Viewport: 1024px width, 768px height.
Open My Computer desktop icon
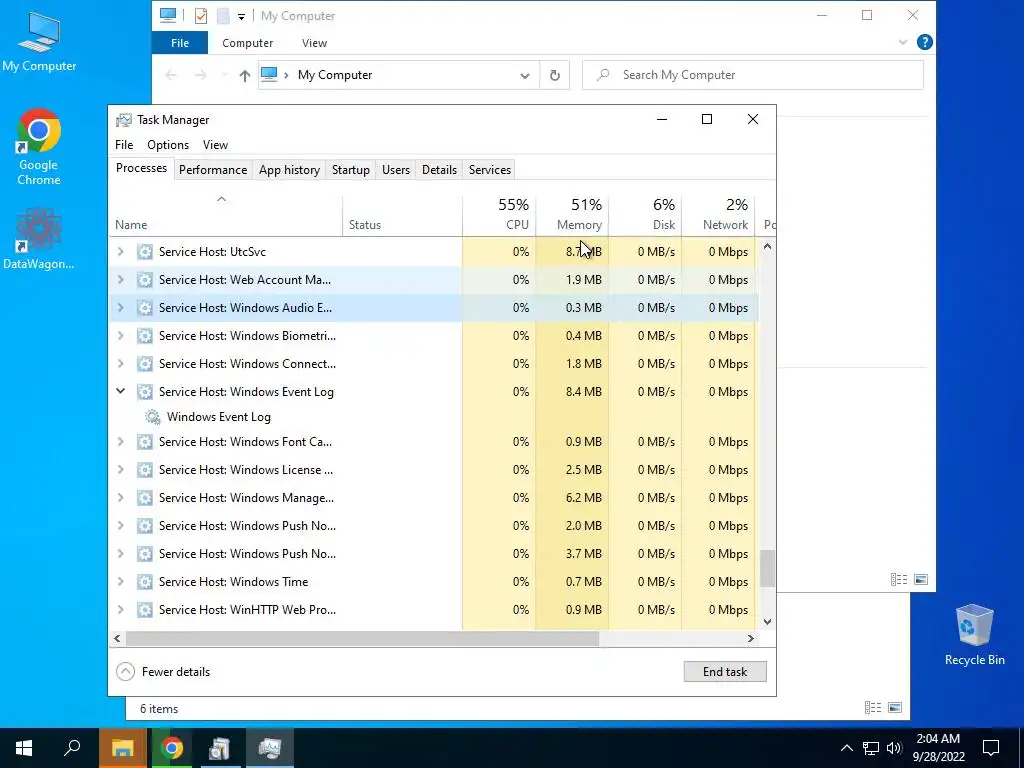39,40
